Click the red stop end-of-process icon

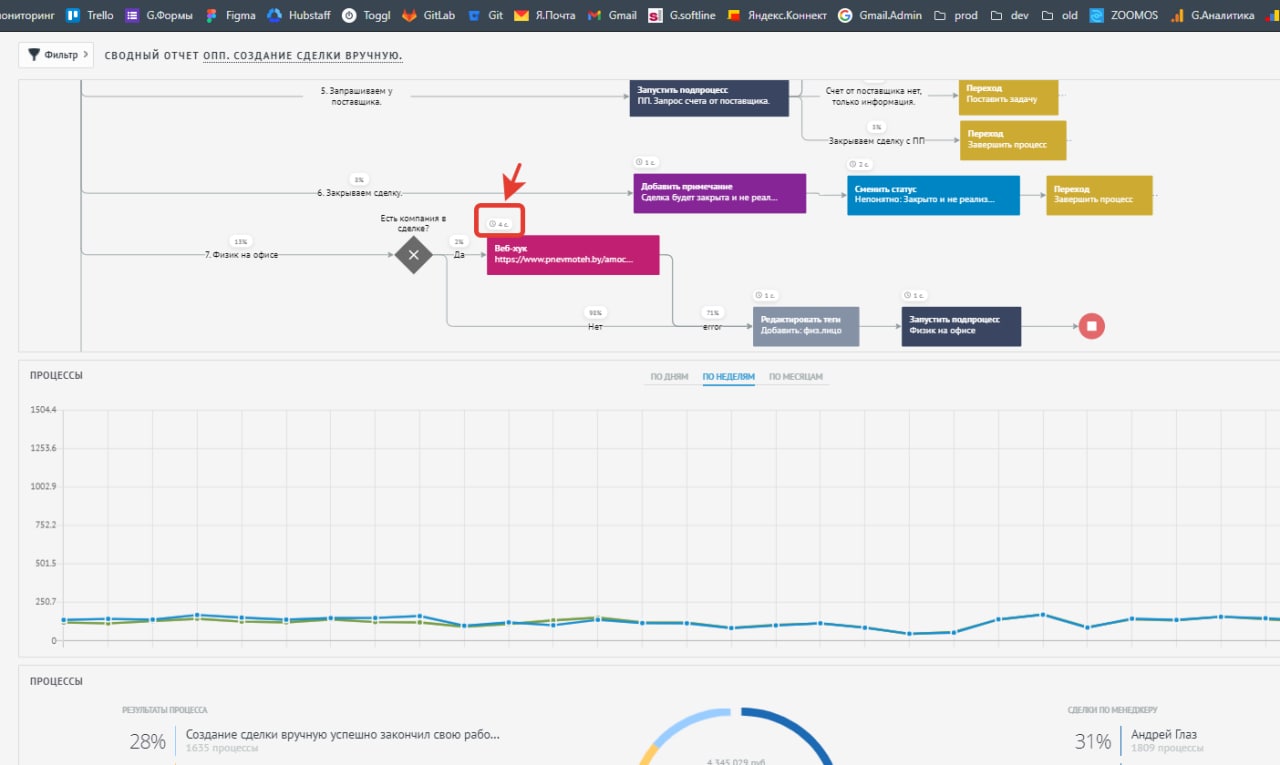point(1092,326)
